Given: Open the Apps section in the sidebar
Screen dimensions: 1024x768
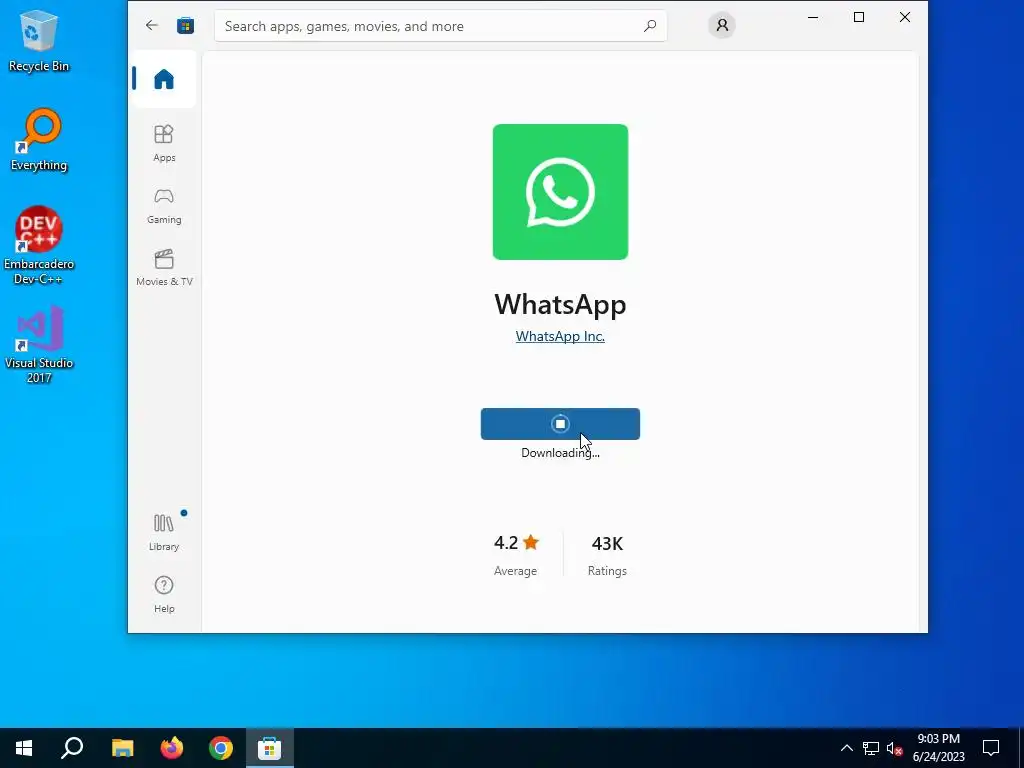Looking at the screenshot, I should tap(164, 143).
